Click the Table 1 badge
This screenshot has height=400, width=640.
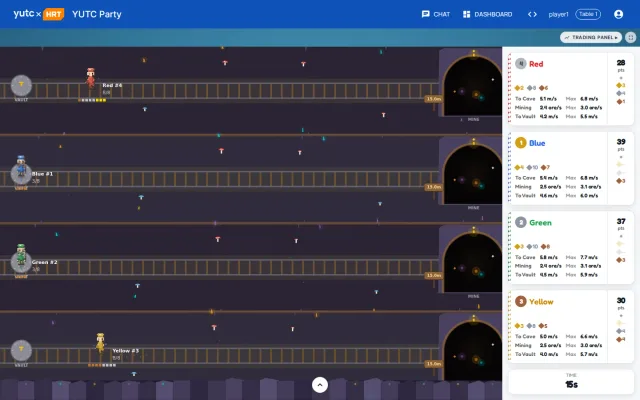[x=588, y=14]
